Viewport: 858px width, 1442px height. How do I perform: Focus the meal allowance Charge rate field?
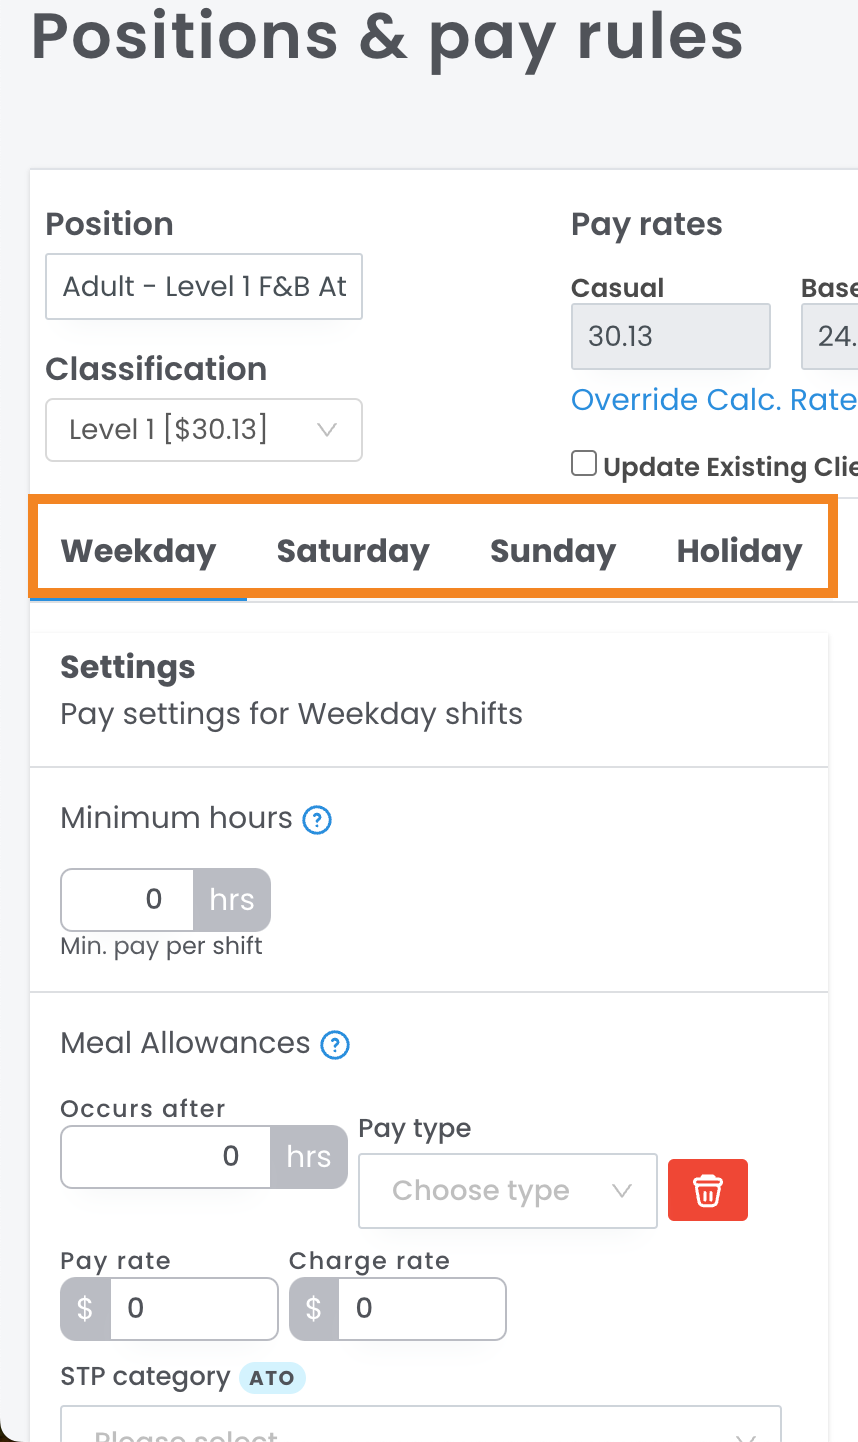point(421,1308)
